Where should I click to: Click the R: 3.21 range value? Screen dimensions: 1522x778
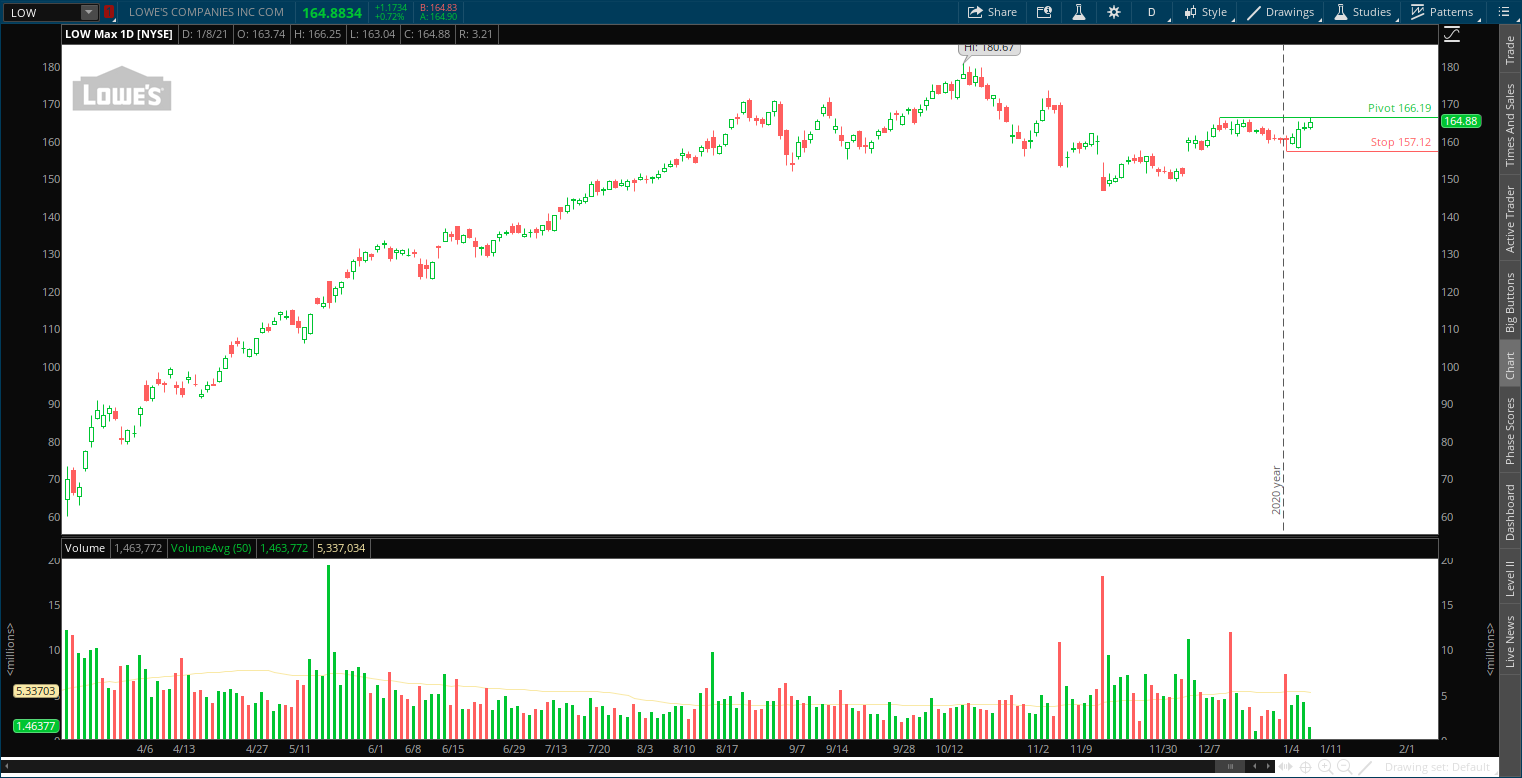click(474, 34)
